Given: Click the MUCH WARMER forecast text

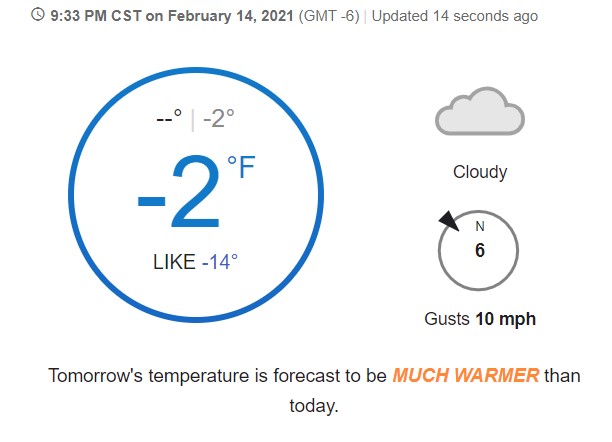Looking at the screenshot, I should [466, 376].
